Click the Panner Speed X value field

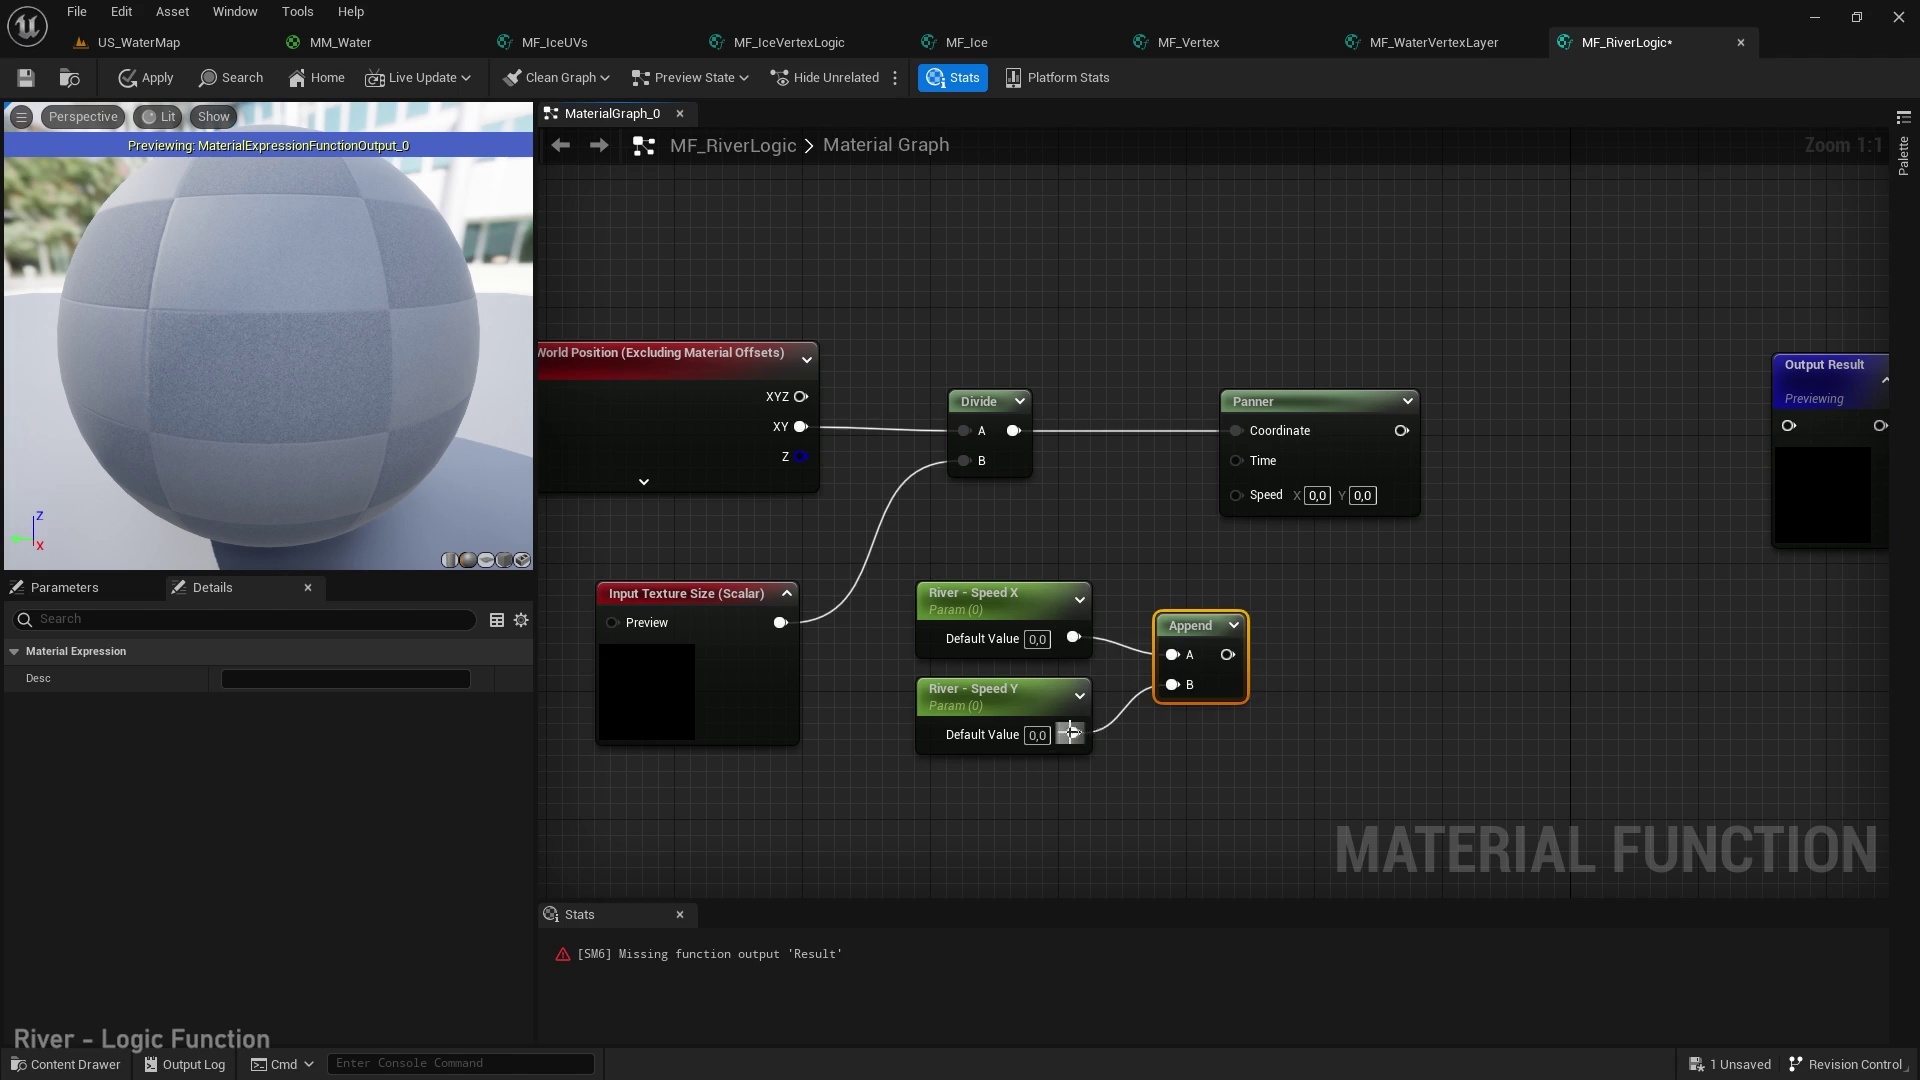click(x=1317, y=496)
